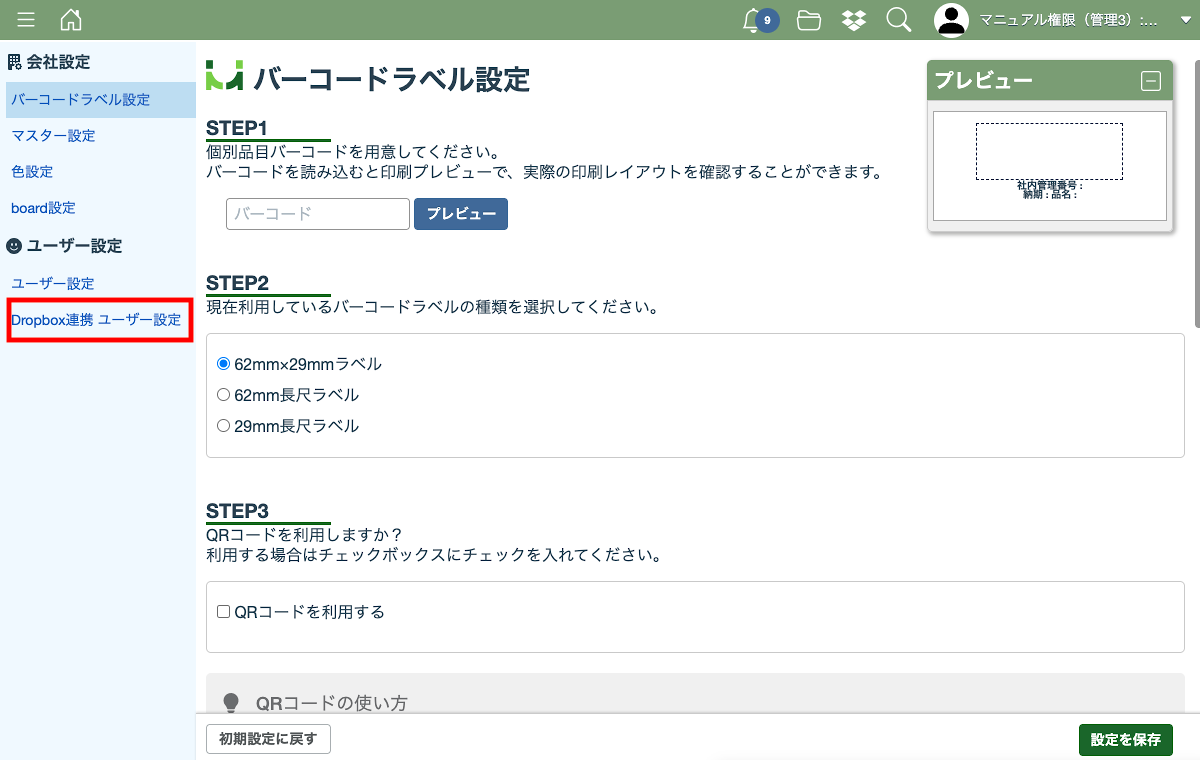Select 62mm長尺ラベル radio option
This screenshot has width=1200, height=760.
point(224,395)
